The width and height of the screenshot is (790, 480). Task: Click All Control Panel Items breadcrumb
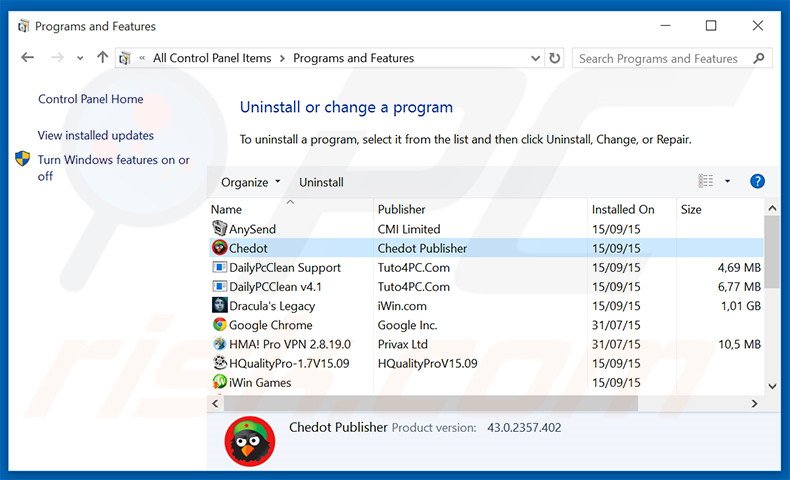[x=212, y=58]
